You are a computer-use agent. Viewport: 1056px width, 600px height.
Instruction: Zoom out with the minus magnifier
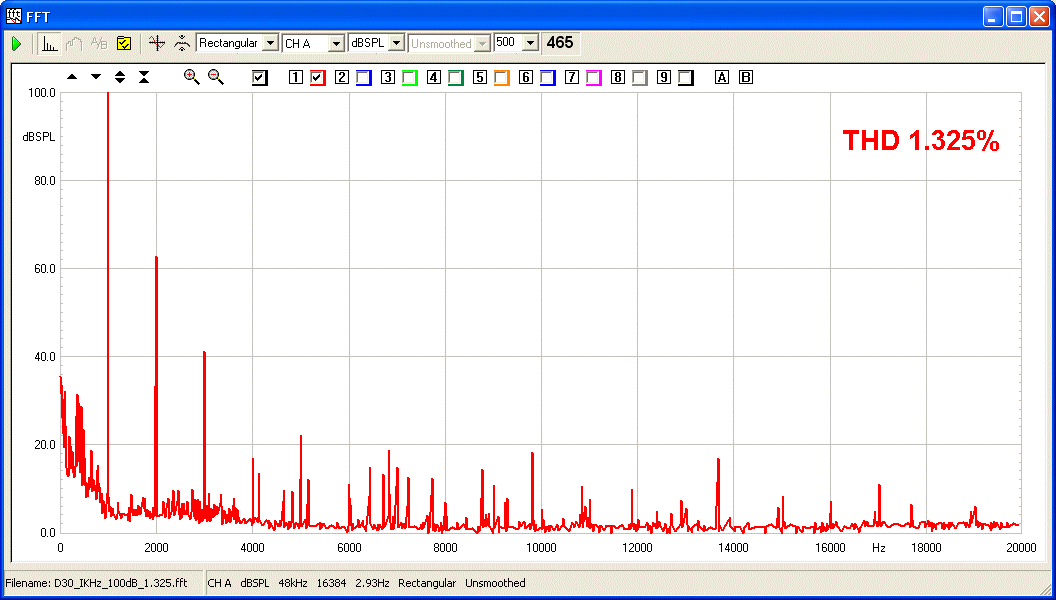click(x=216, y=77)
